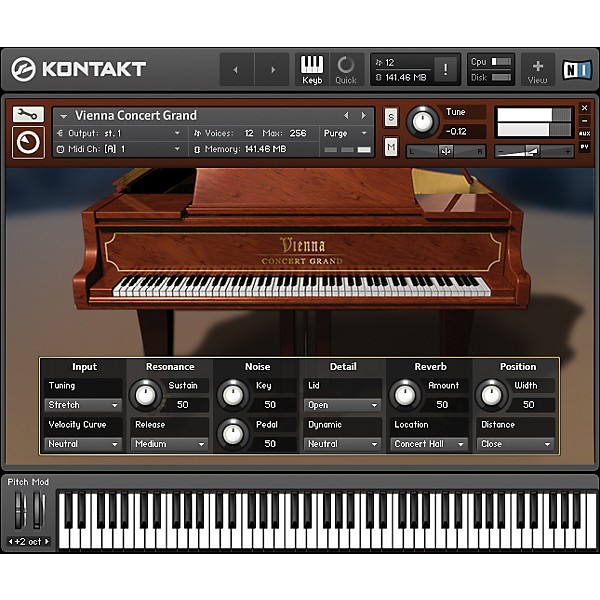Open the Purge dropdown menu
The width and height of the screenshot is (600, 600).
click(x=346, y=133)
